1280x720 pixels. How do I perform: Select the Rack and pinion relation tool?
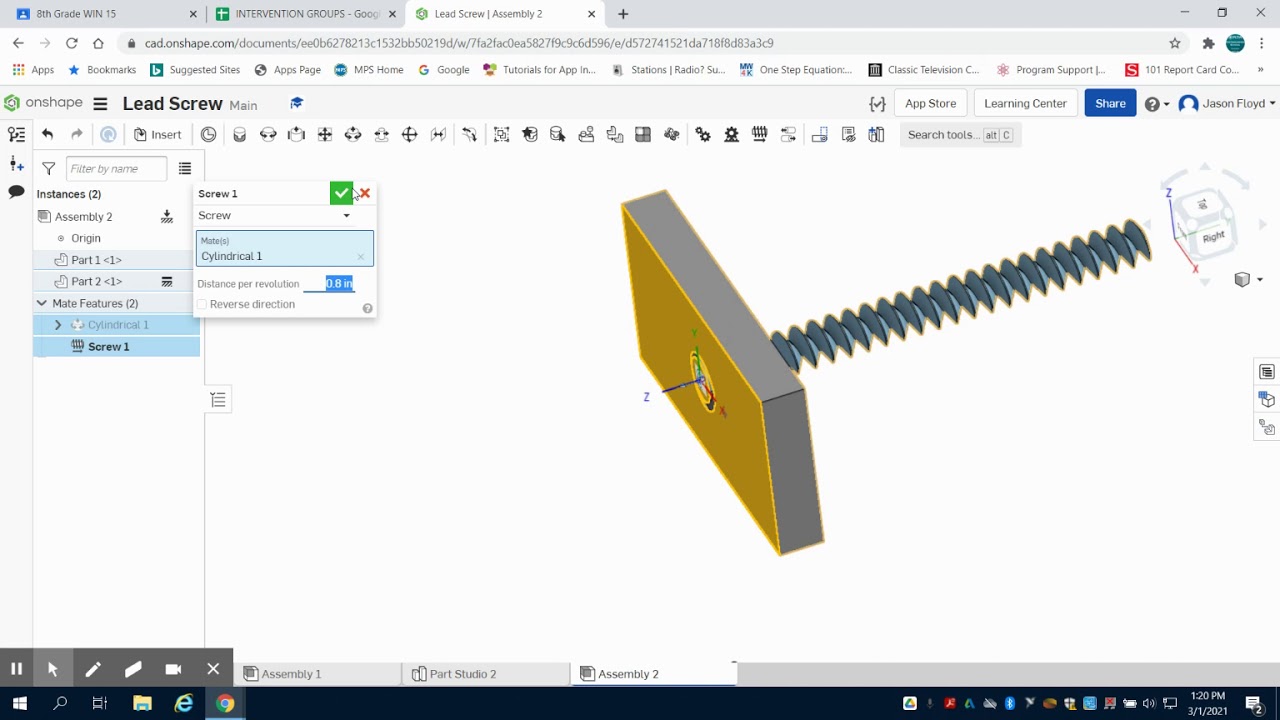pyautogui.click(x=731, y=134)
